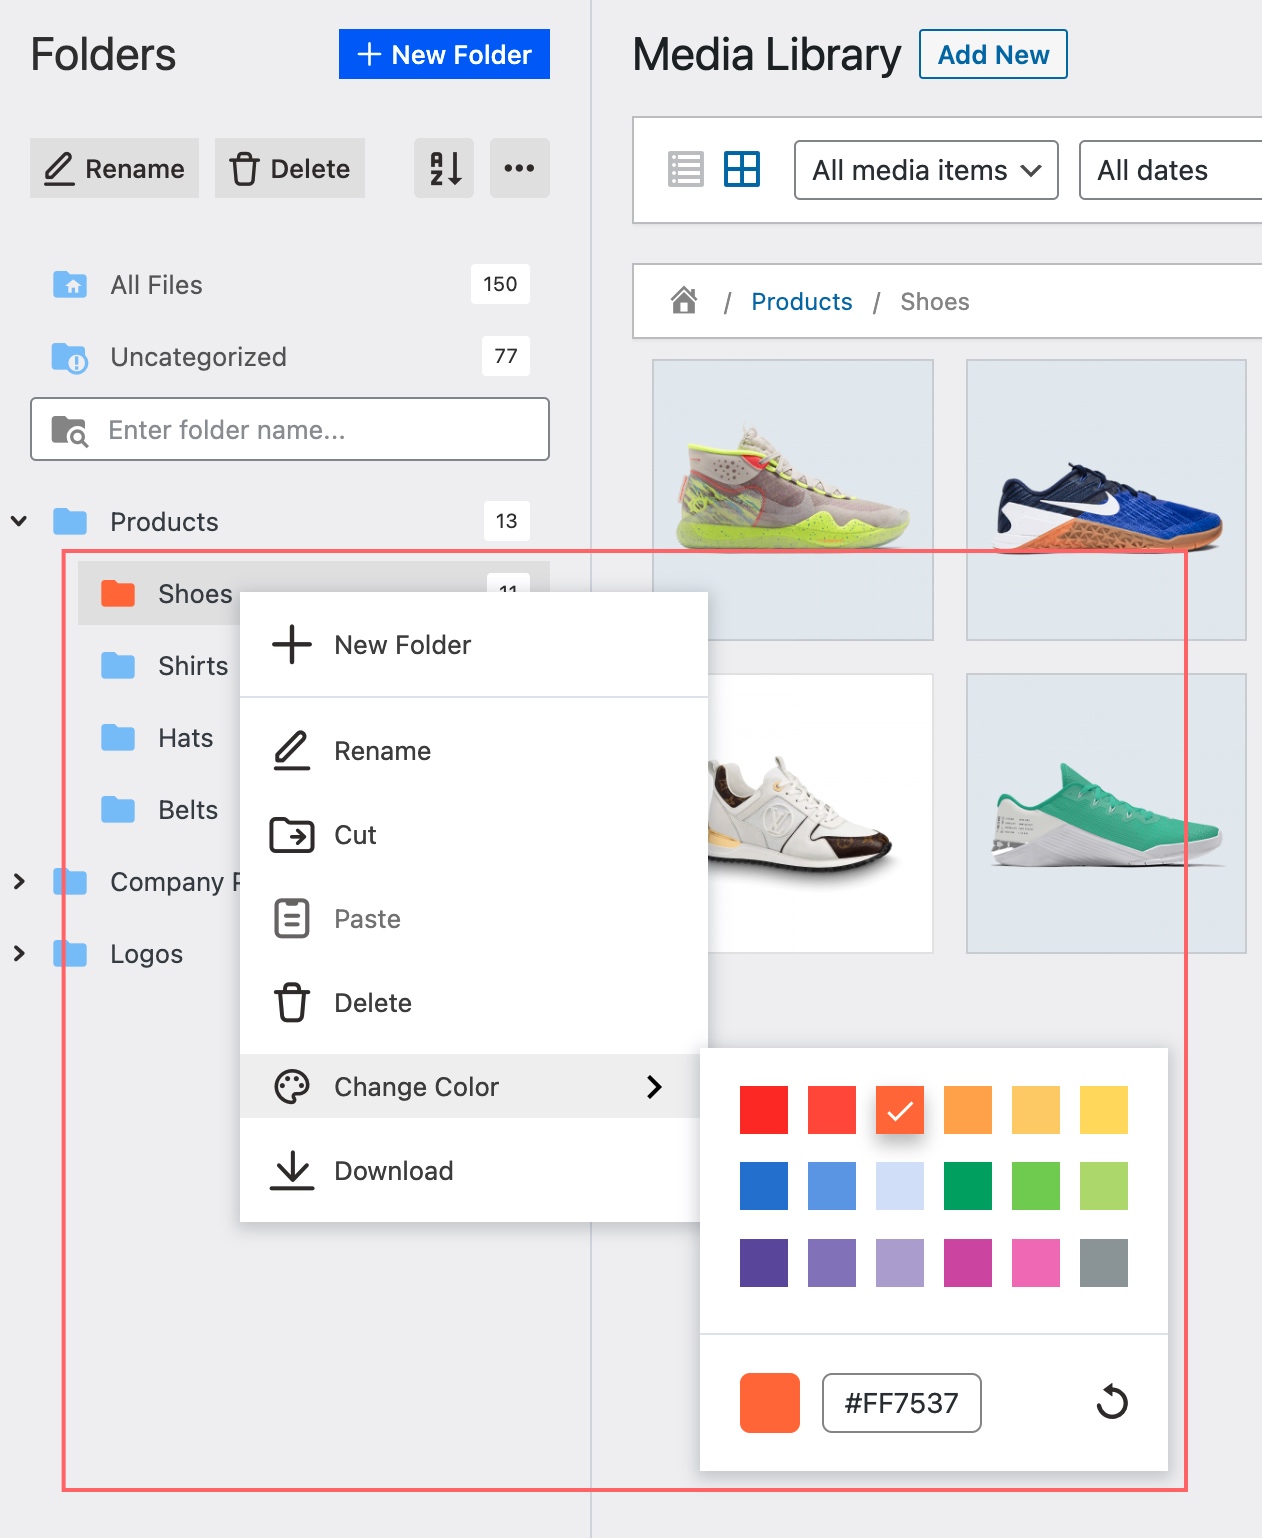1262x1538 pixels.
Task: Choose Cut in the context menu
Action: coord(474,835)
